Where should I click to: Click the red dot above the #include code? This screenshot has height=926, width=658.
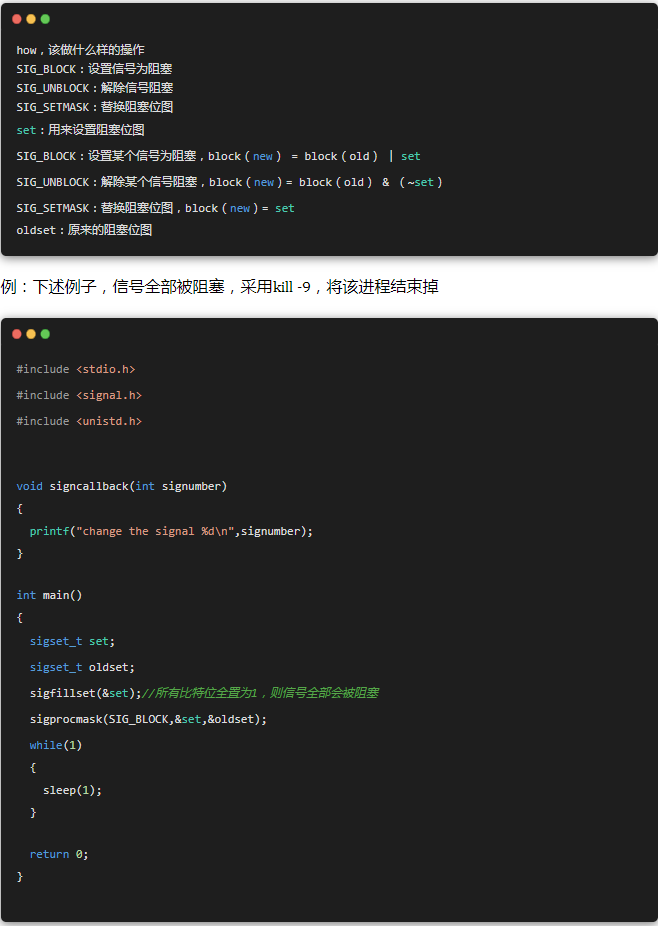17,334
